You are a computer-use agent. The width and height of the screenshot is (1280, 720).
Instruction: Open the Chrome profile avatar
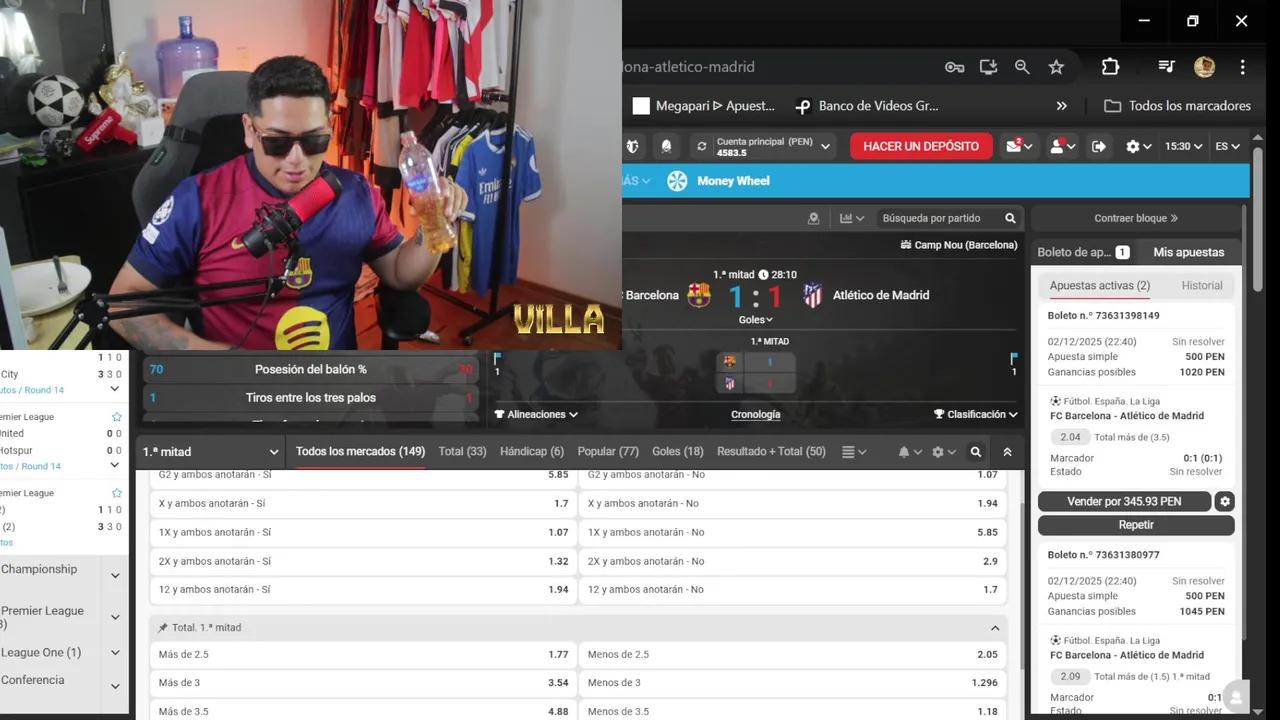(1204, 67)
